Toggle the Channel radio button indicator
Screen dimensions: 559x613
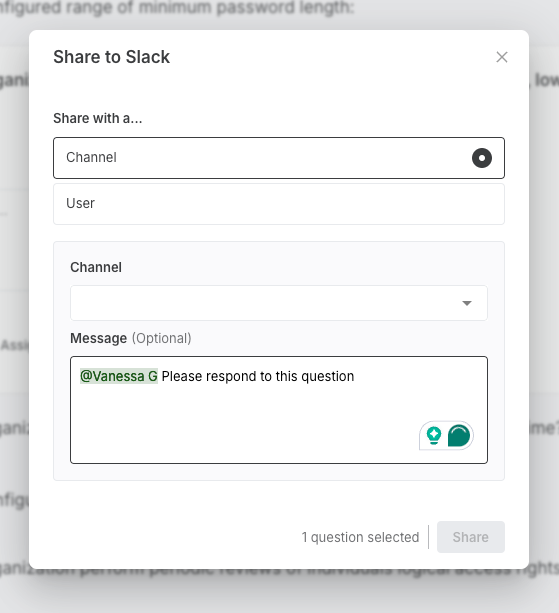click(482, 158)
